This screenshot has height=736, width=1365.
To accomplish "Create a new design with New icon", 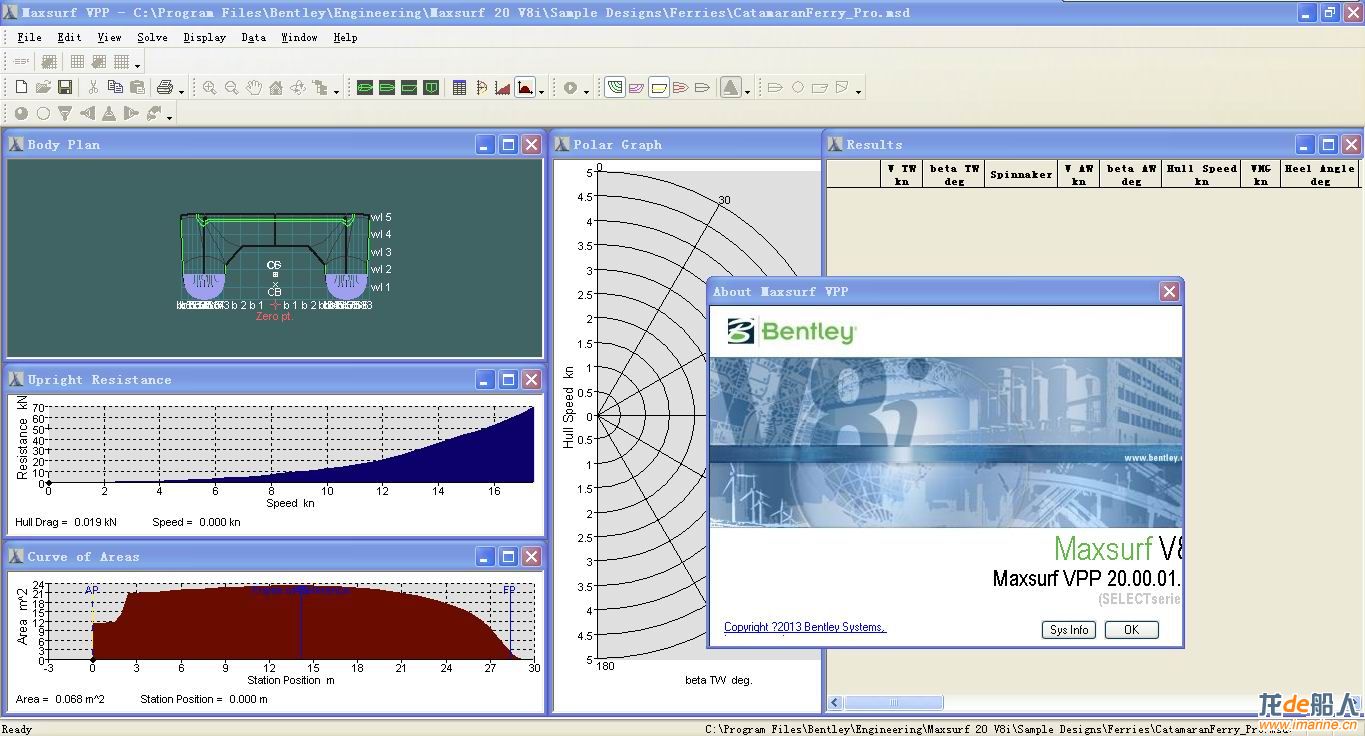I will click(21, 88).
